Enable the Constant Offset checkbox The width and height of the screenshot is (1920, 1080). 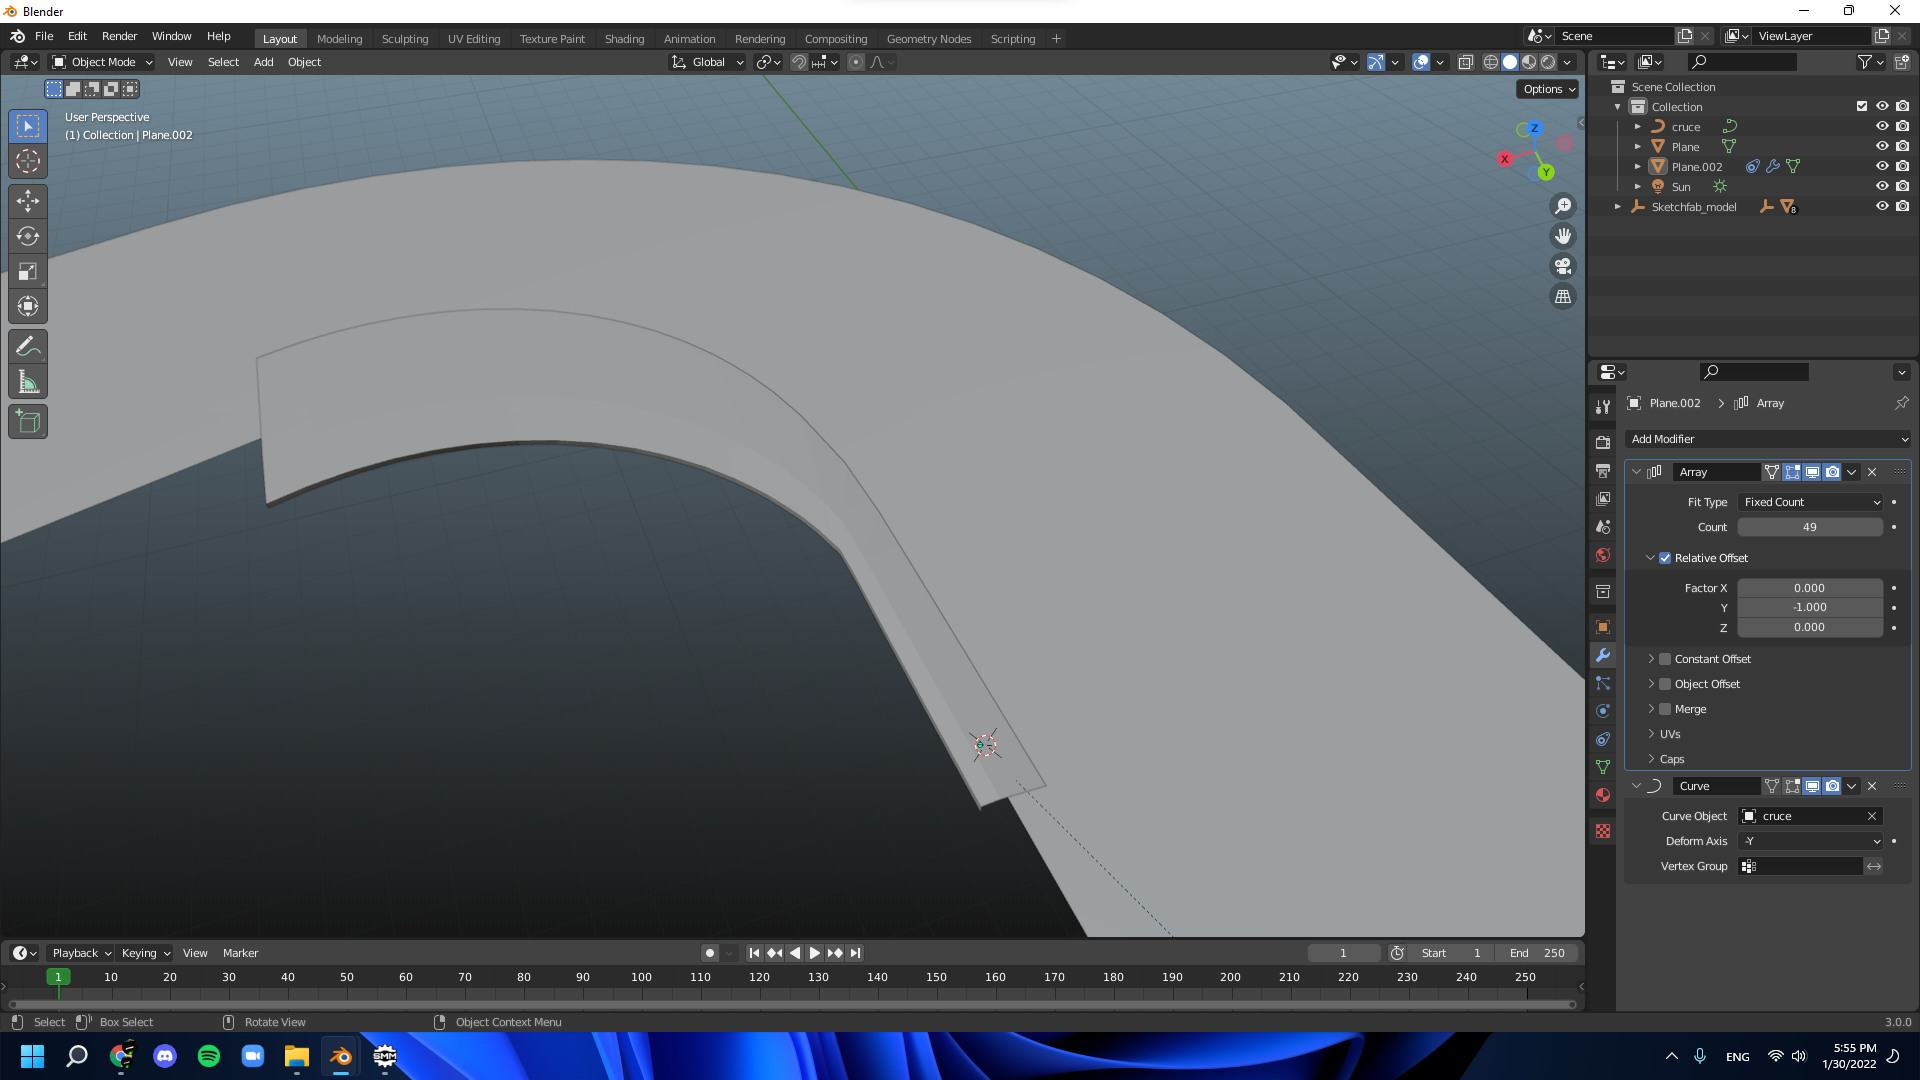(x=1665, y=659)
